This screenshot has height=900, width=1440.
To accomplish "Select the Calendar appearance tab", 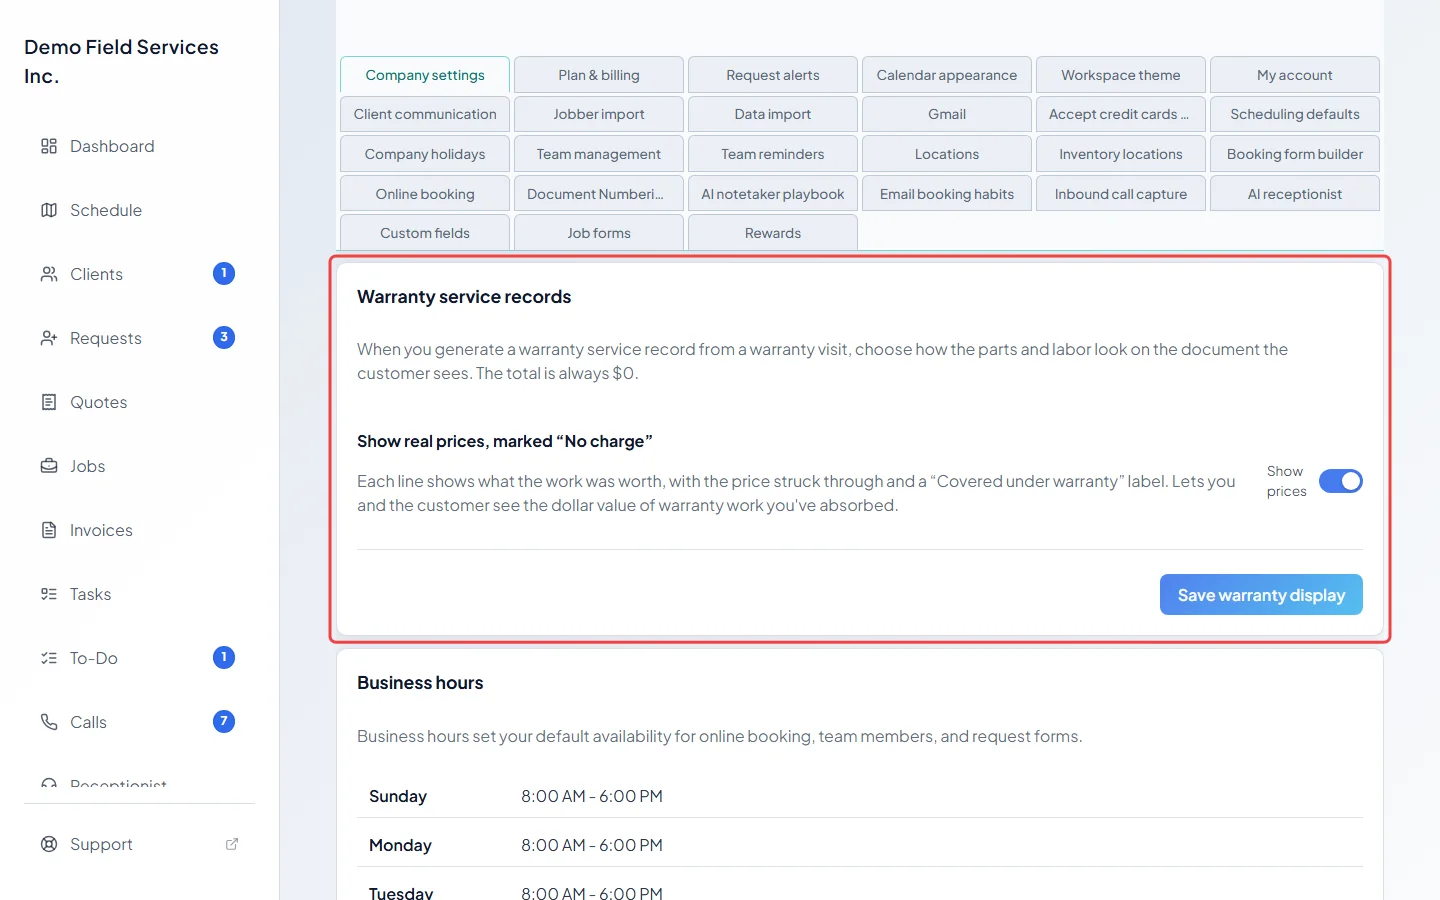I will coord(947,75).
